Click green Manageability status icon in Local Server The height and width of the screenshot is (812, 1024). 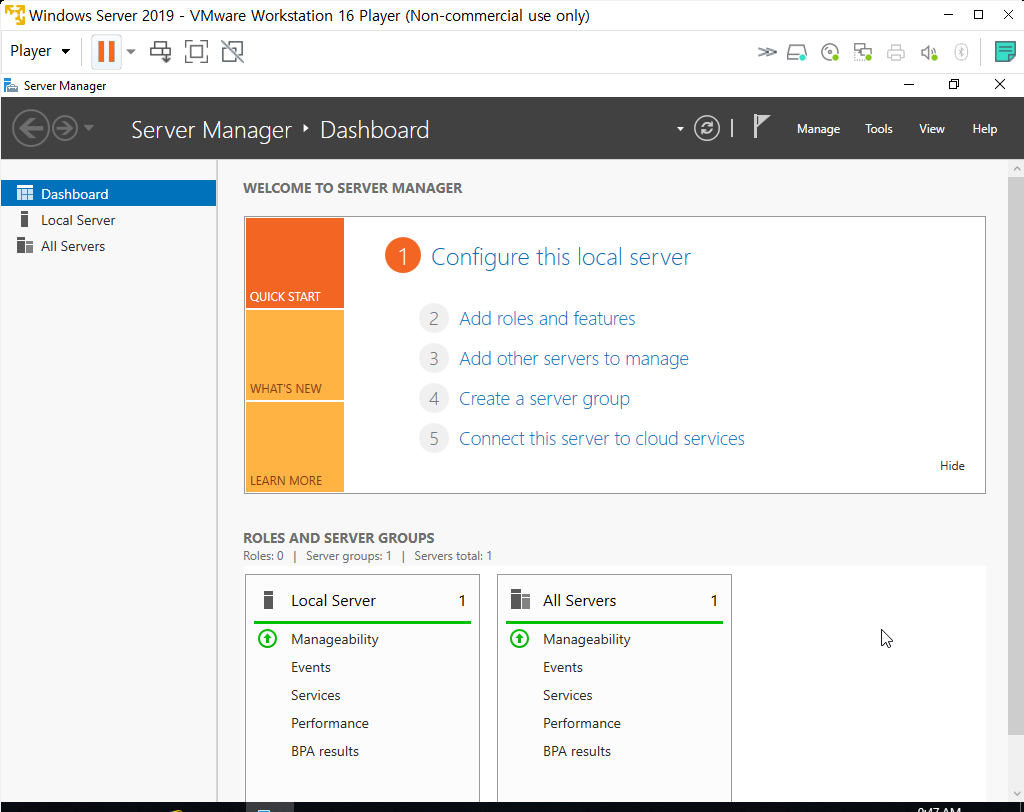(268, 638)
